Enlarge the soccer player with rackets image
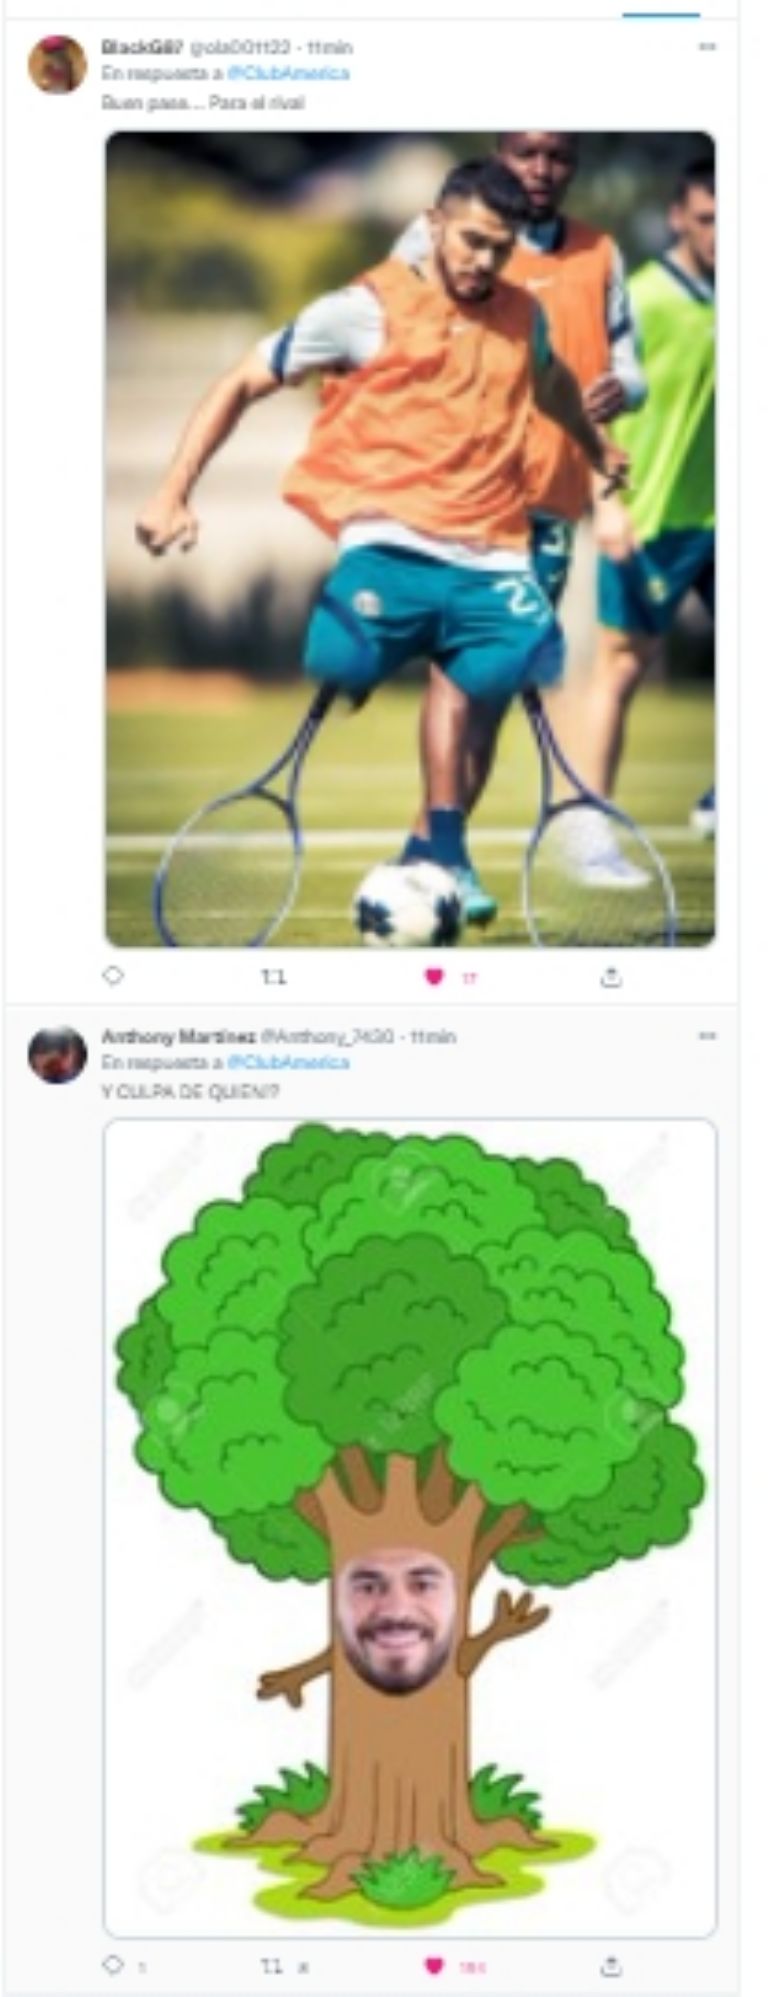The height and width of the screenshot is (1997, 768). (410, 539)
